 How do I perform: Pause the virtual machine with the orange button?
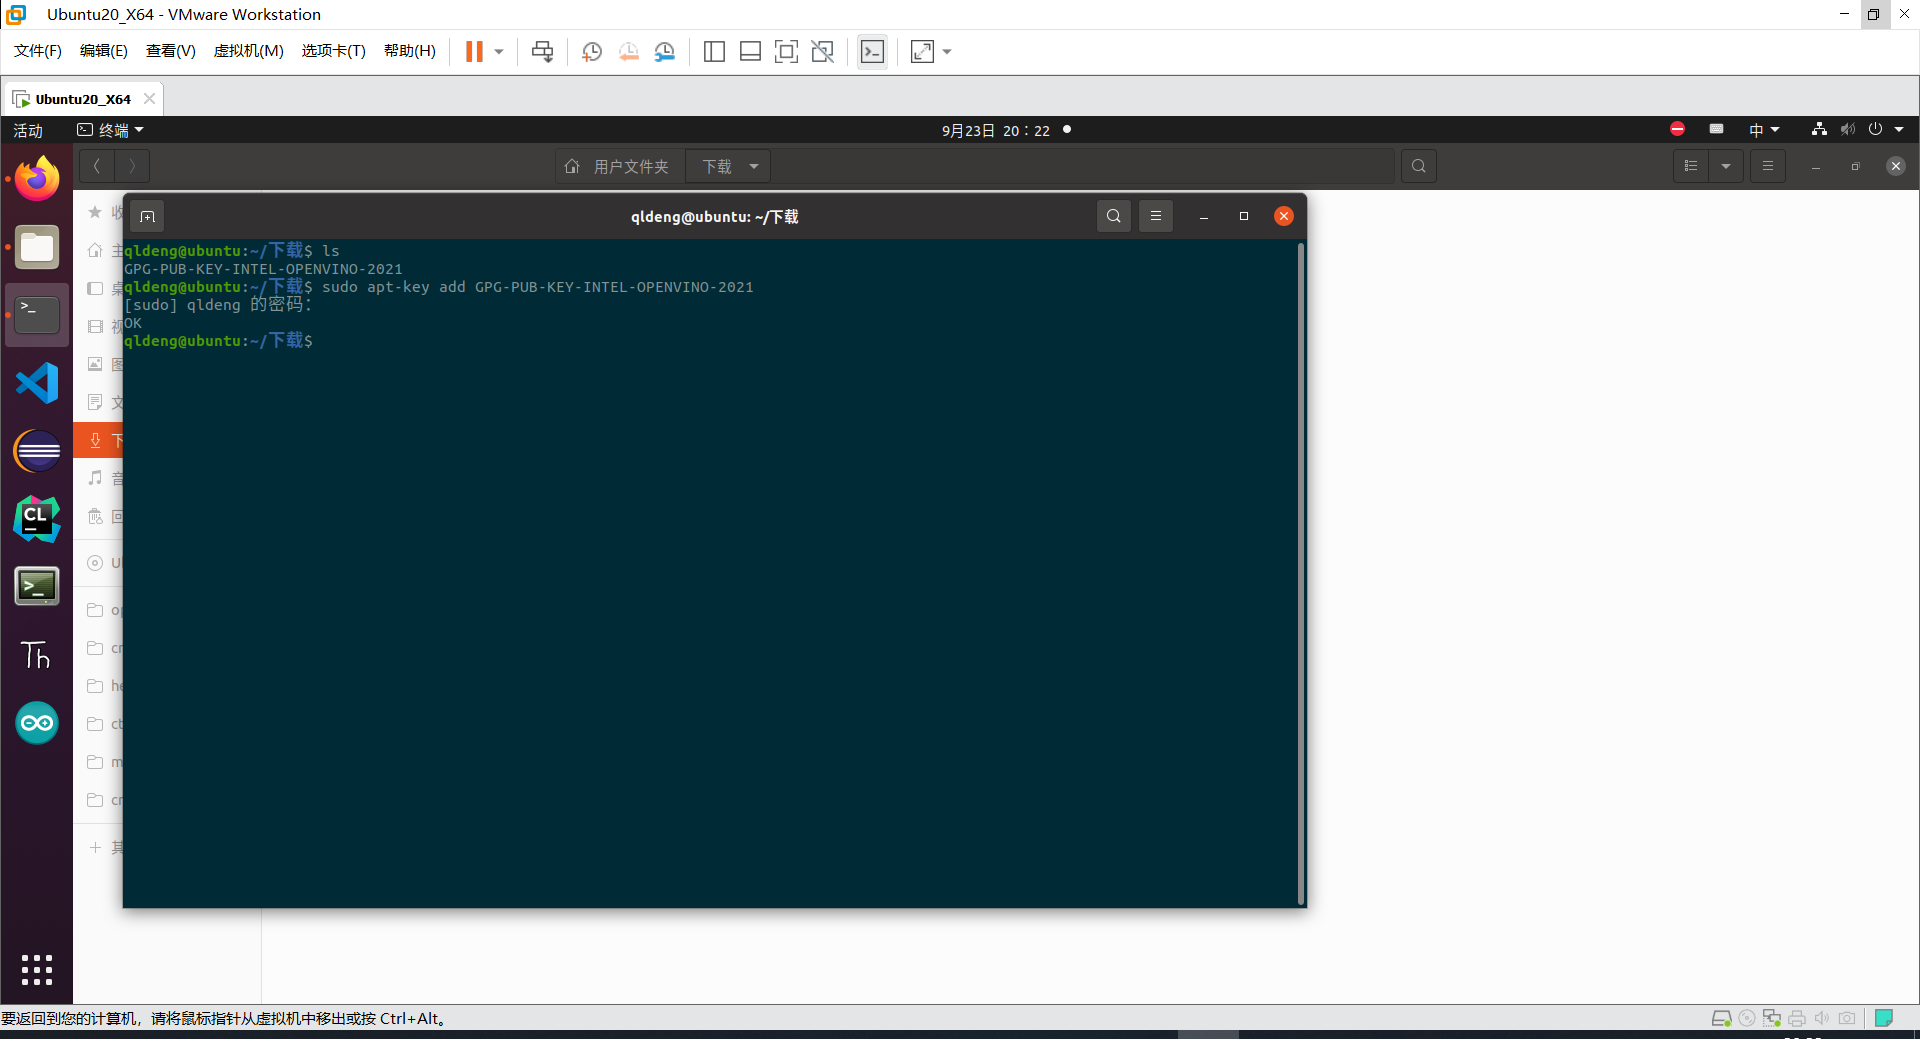click(x=474, y=52)
